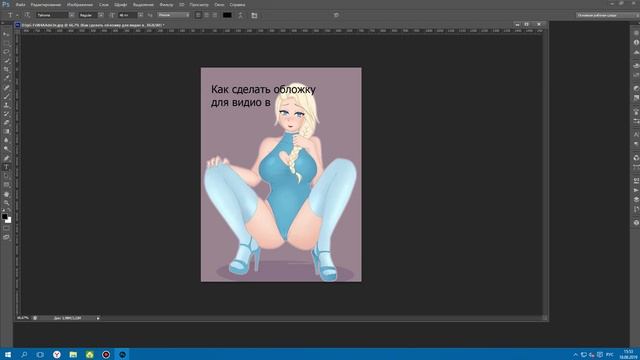Open the Tahoma font family dropdown
This screenshot has width=640, height=360.
coord(71,15)
